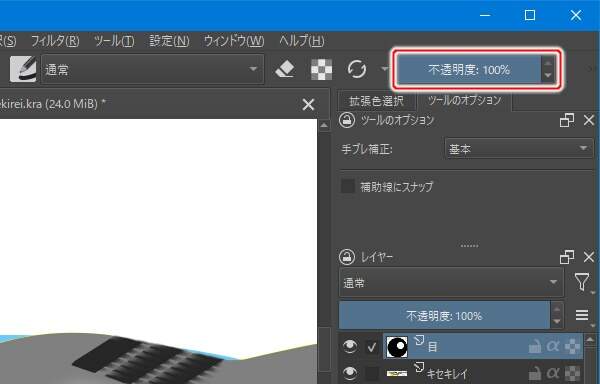Image resolution: width=600 pixels, height=384 pixels.
Task: Close the kirei.kra document tab
Action: tap(308, 104)
